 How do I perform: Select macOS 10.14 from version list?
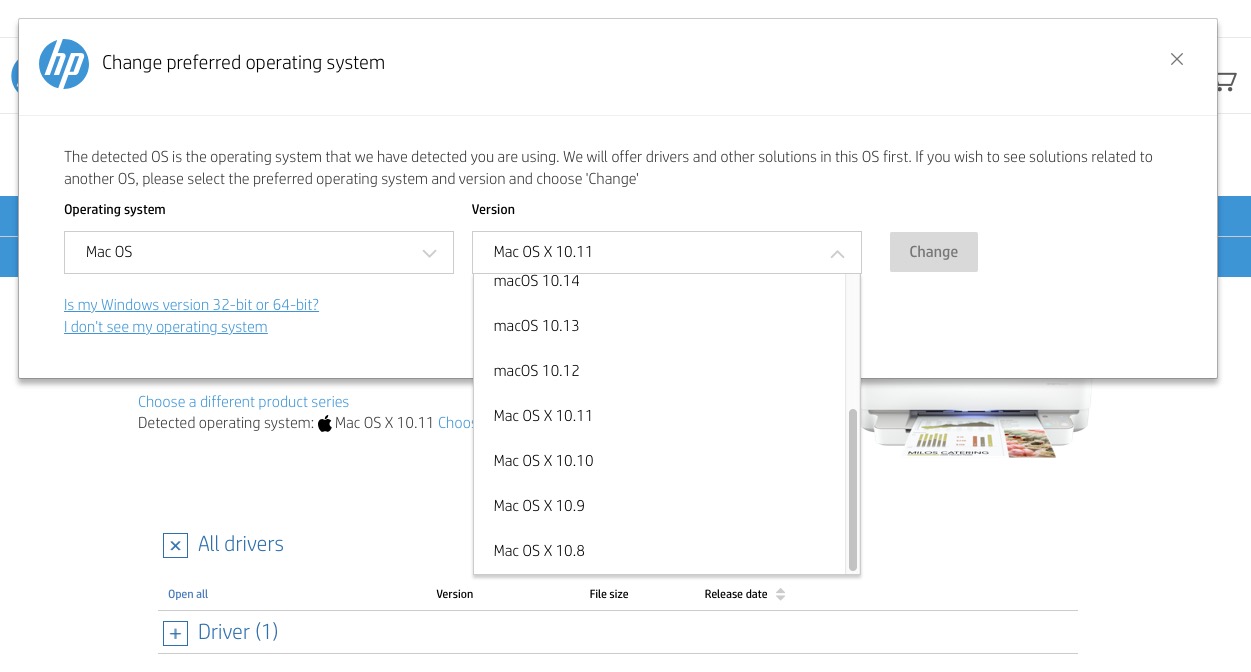tap(537, 282)
